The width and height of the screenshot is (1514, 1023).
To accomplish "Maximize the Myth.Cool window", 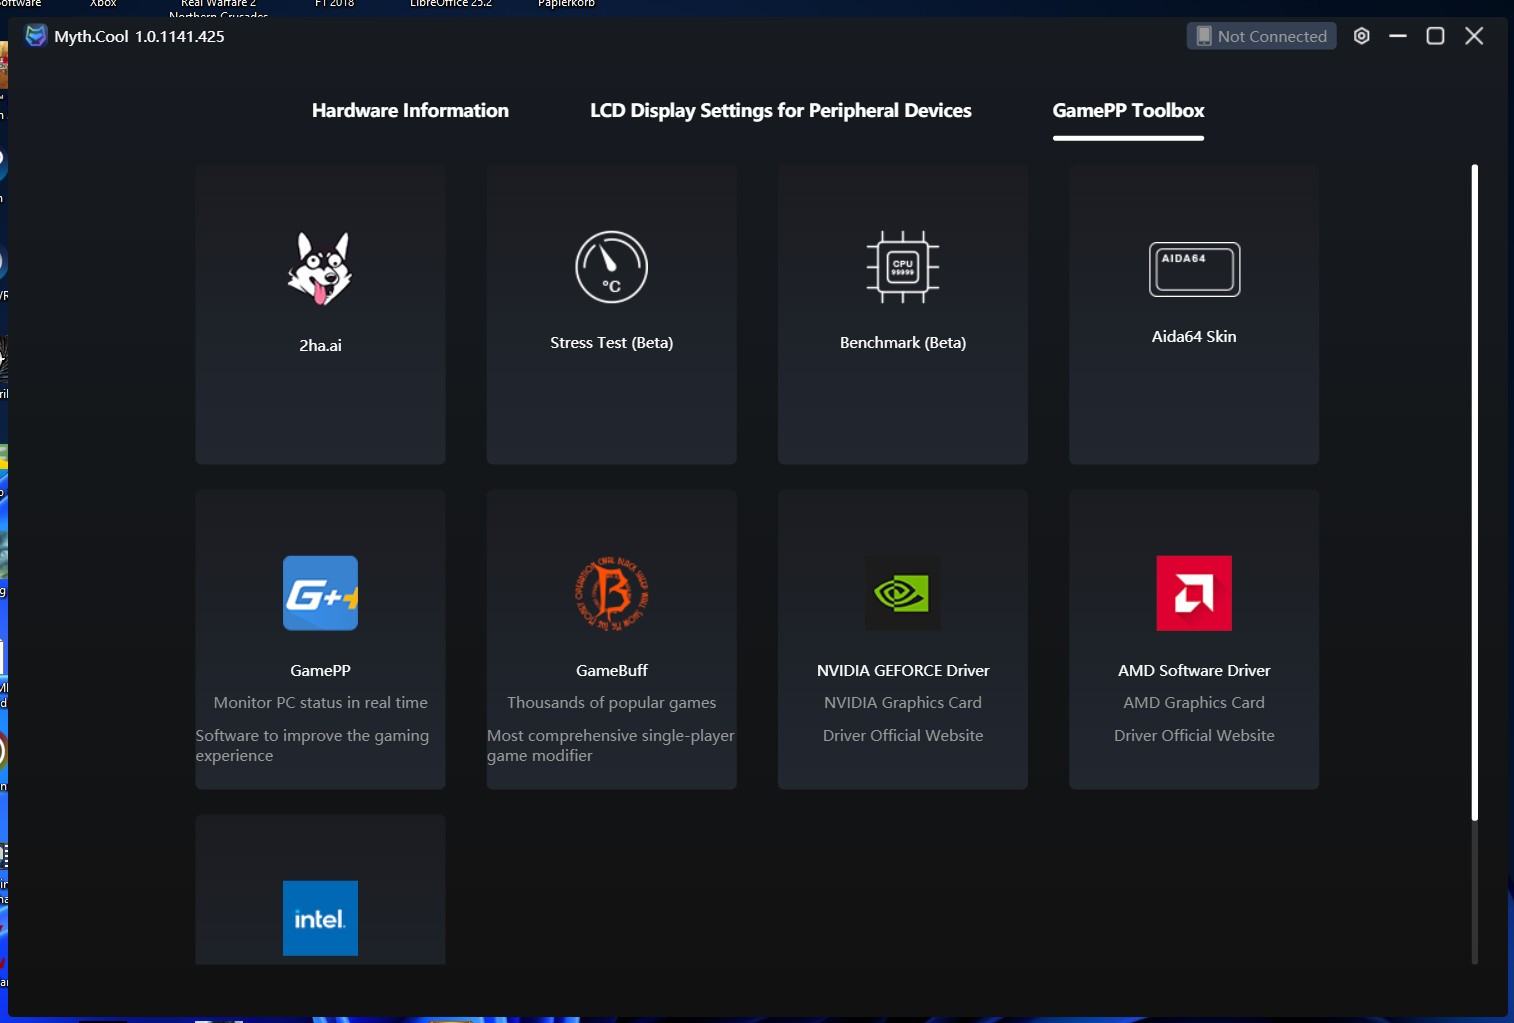I will click(1435, 36).
